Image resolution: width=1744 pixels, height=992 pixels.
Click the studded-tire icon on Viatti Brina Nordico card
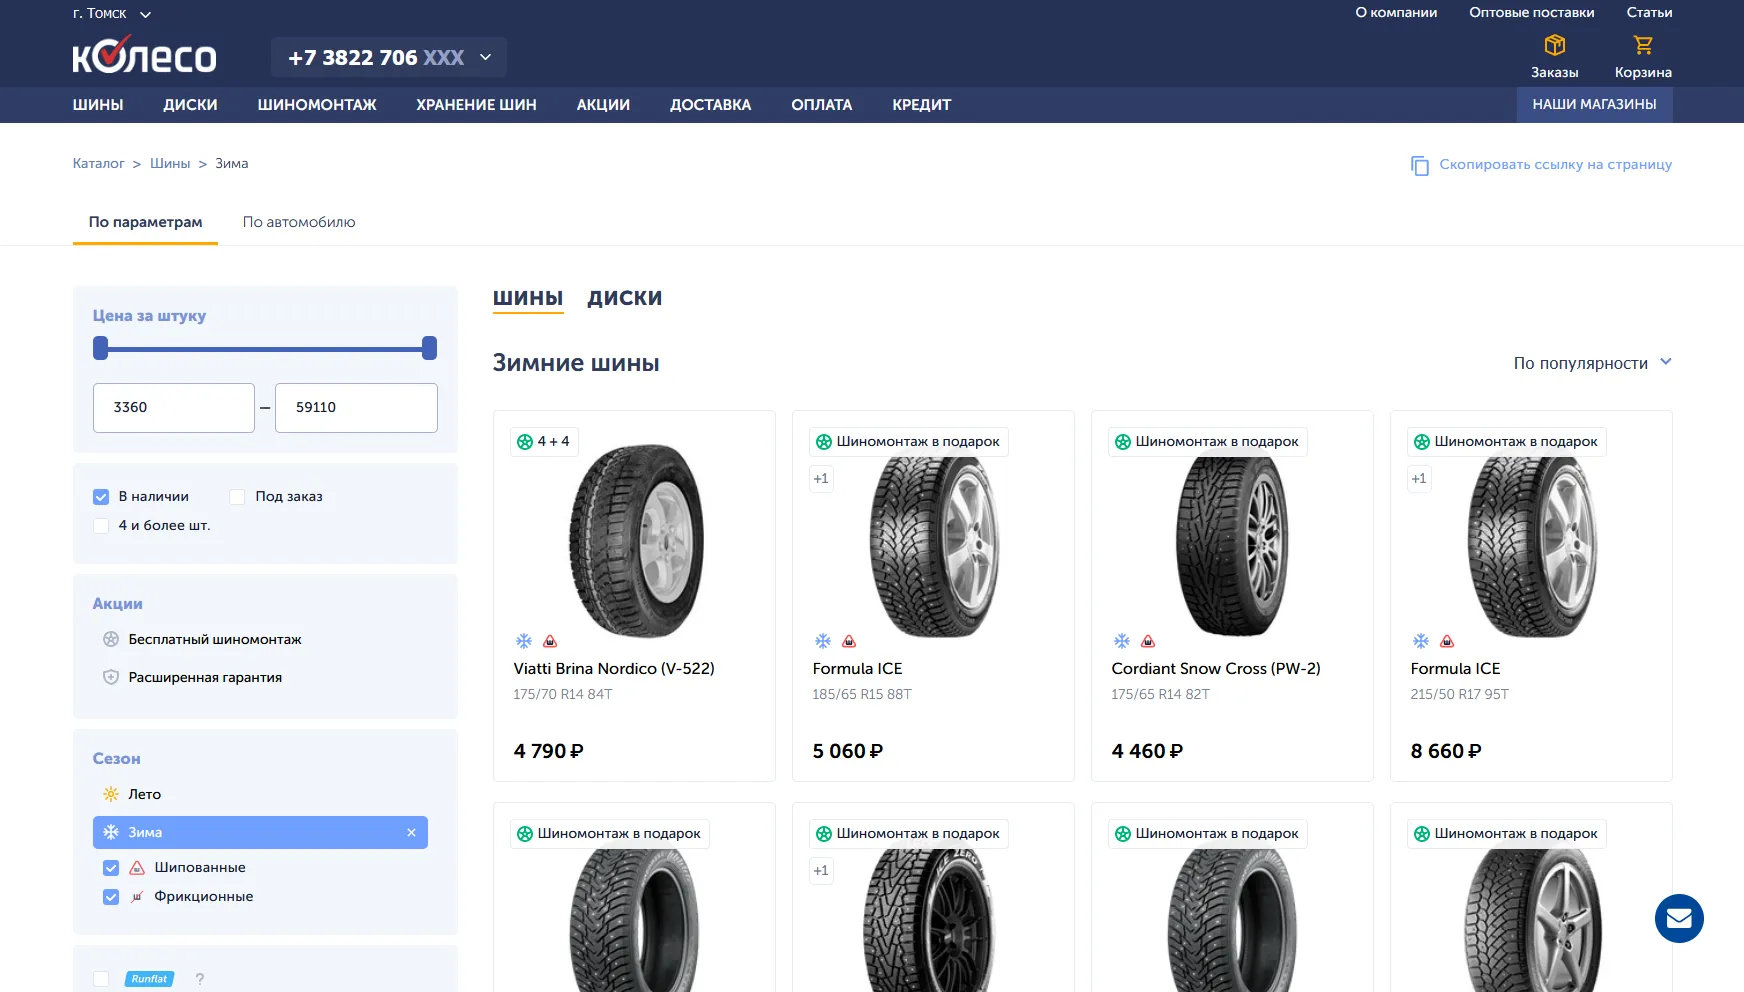550,641
